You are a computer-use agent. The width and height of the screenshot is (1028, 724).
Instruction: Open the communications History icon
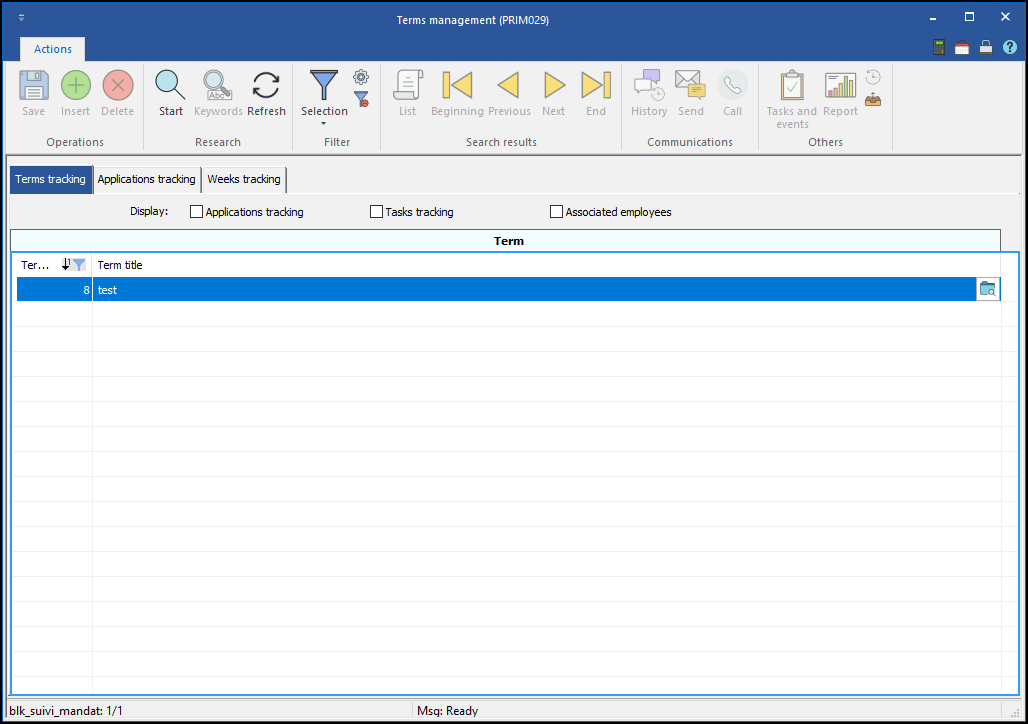coord(649,85)
